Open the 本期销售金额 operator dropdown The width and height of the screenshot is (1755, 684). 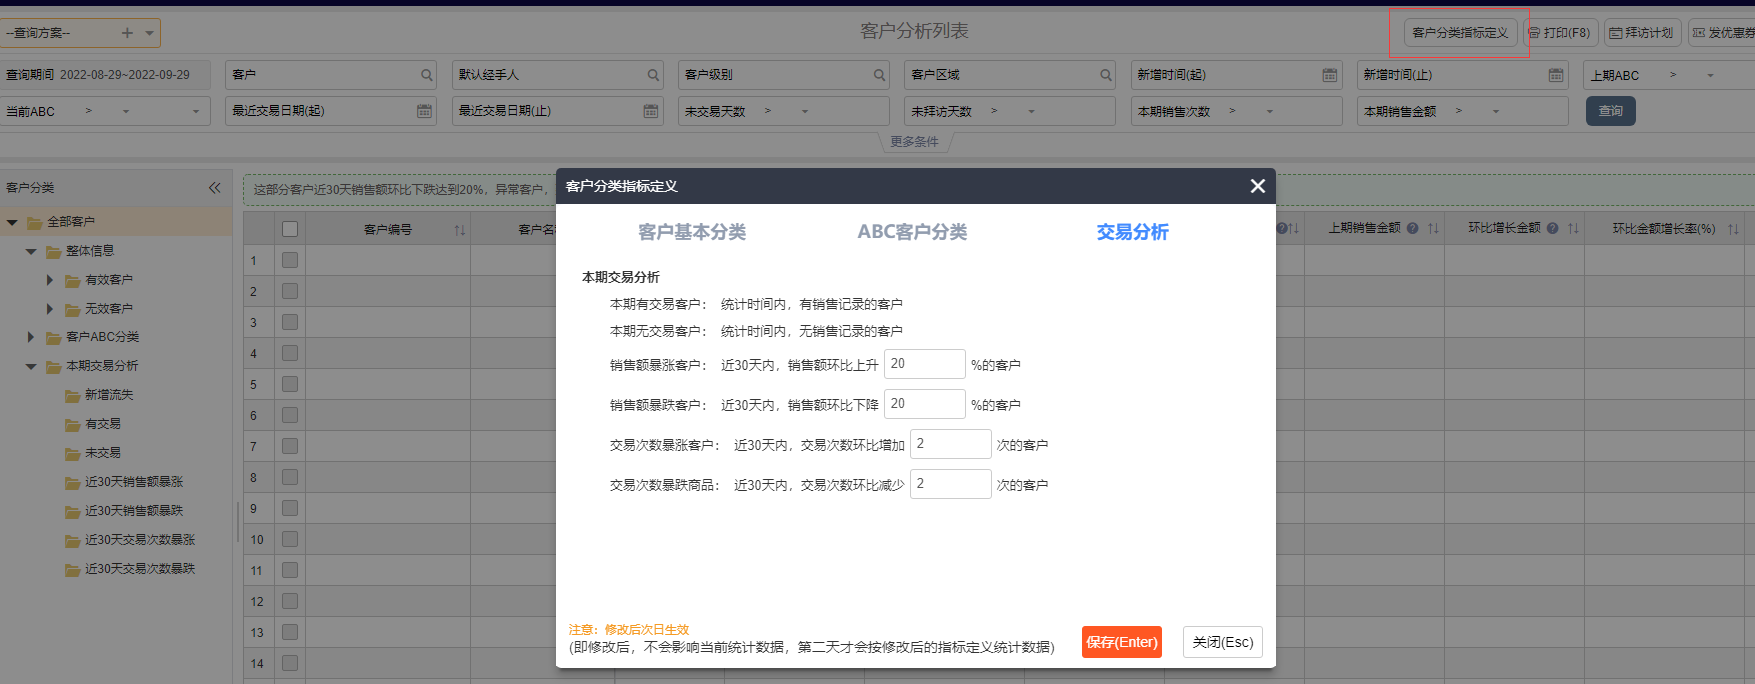pyautogui.click(x=1496, y=111)
